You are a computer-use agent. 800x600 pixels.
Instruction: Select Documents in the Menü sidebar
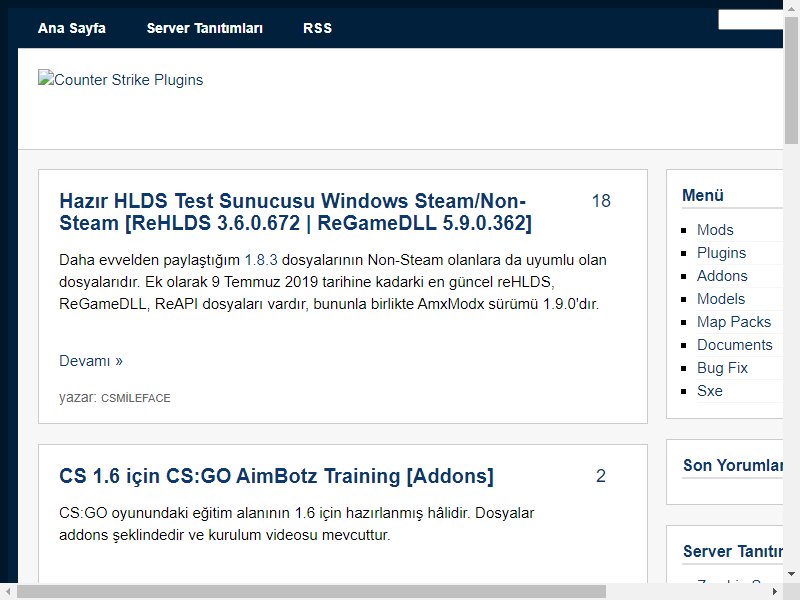(x=735, y=345)
